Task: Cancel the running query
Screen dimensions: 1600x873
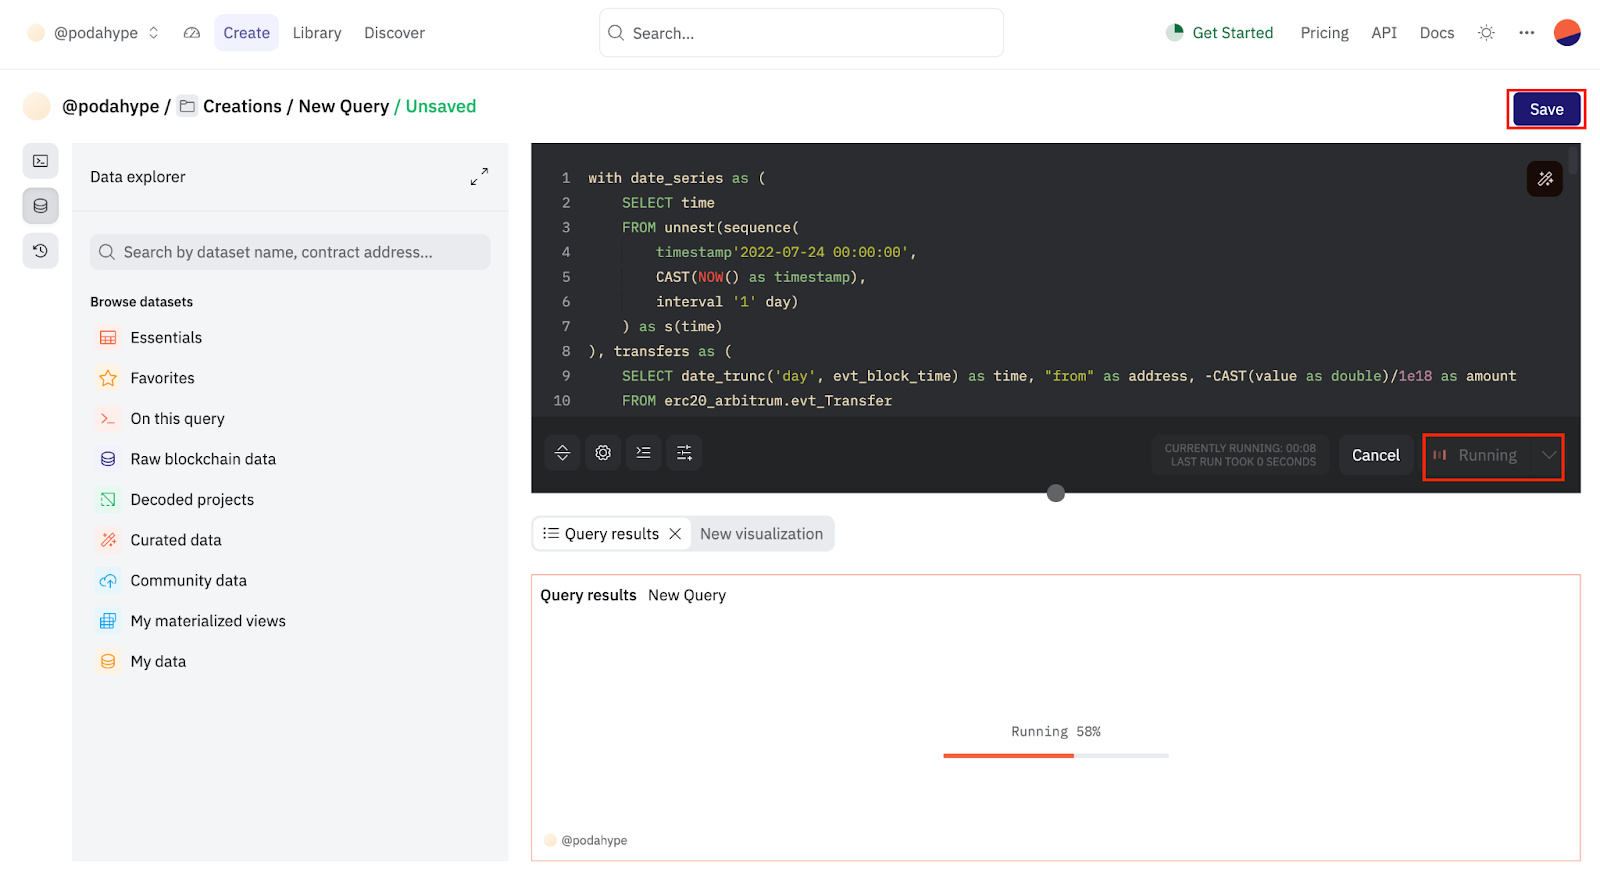Action: click(1376, 455)
